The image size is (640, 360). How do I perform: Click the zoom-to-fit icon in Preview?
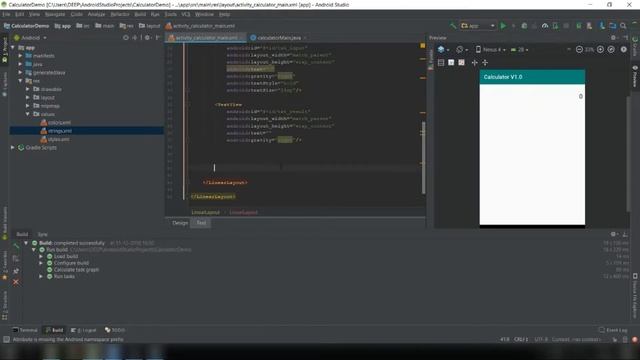[x=611, y=49]
